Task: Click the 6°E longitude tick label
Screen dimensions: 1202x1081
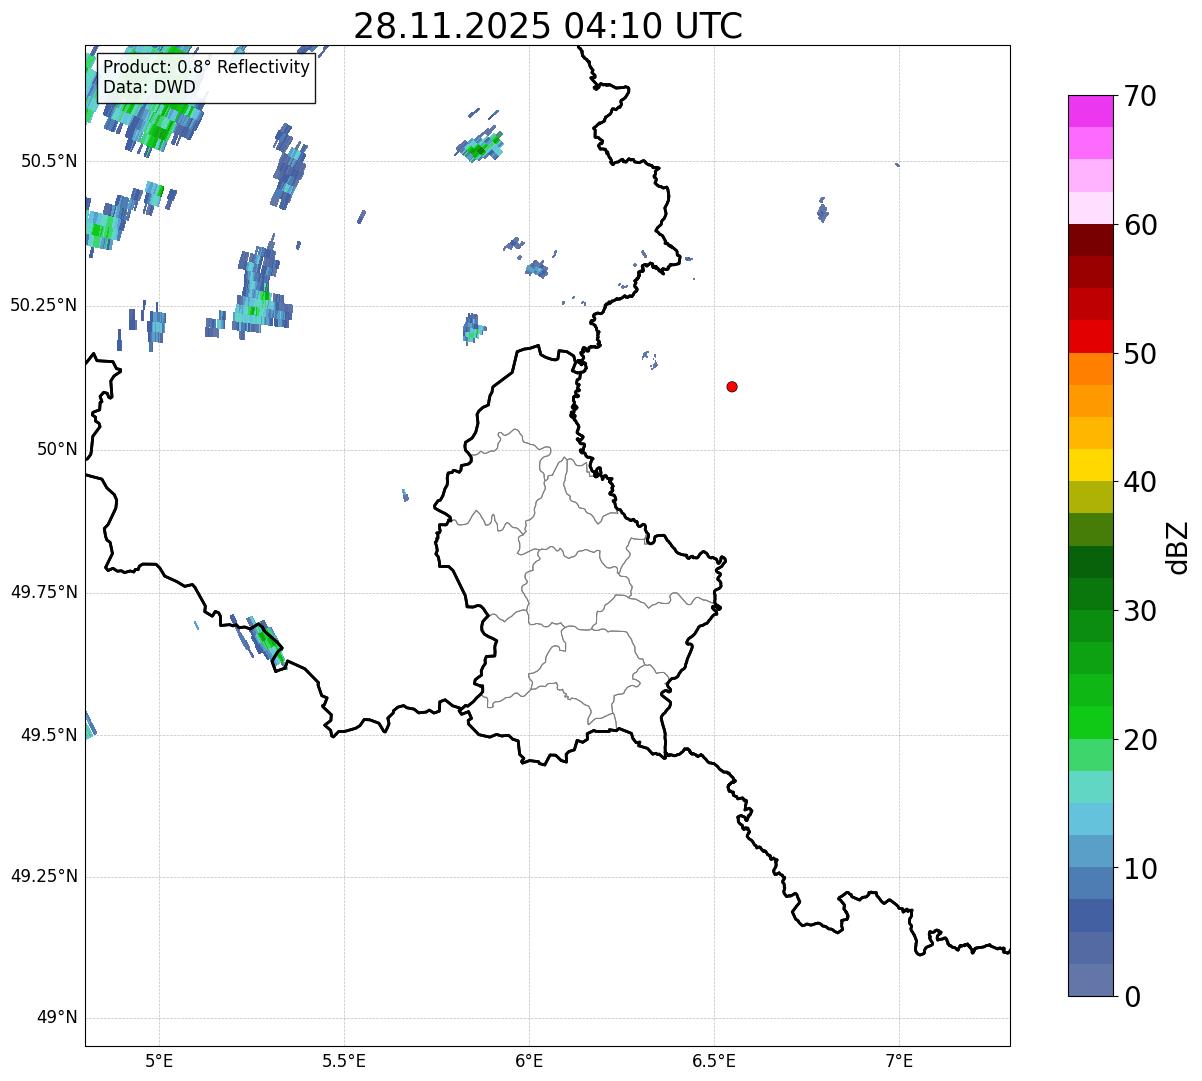Action: coord(529,1060)
